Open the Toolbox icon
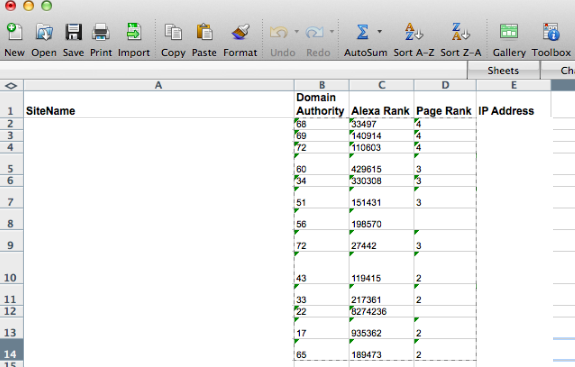This screenshot has height=367, width=575. pos(551,32)
